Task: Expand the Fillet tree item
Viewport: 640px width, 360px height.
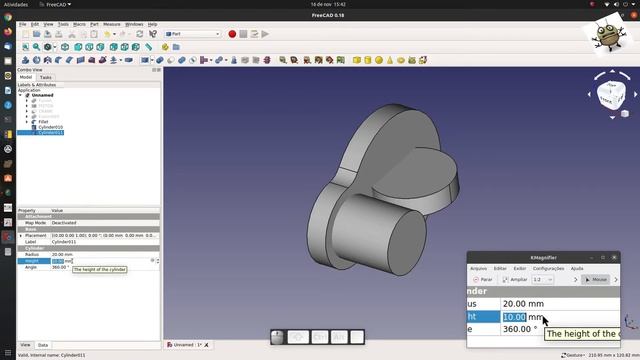Action: point(27,122)
